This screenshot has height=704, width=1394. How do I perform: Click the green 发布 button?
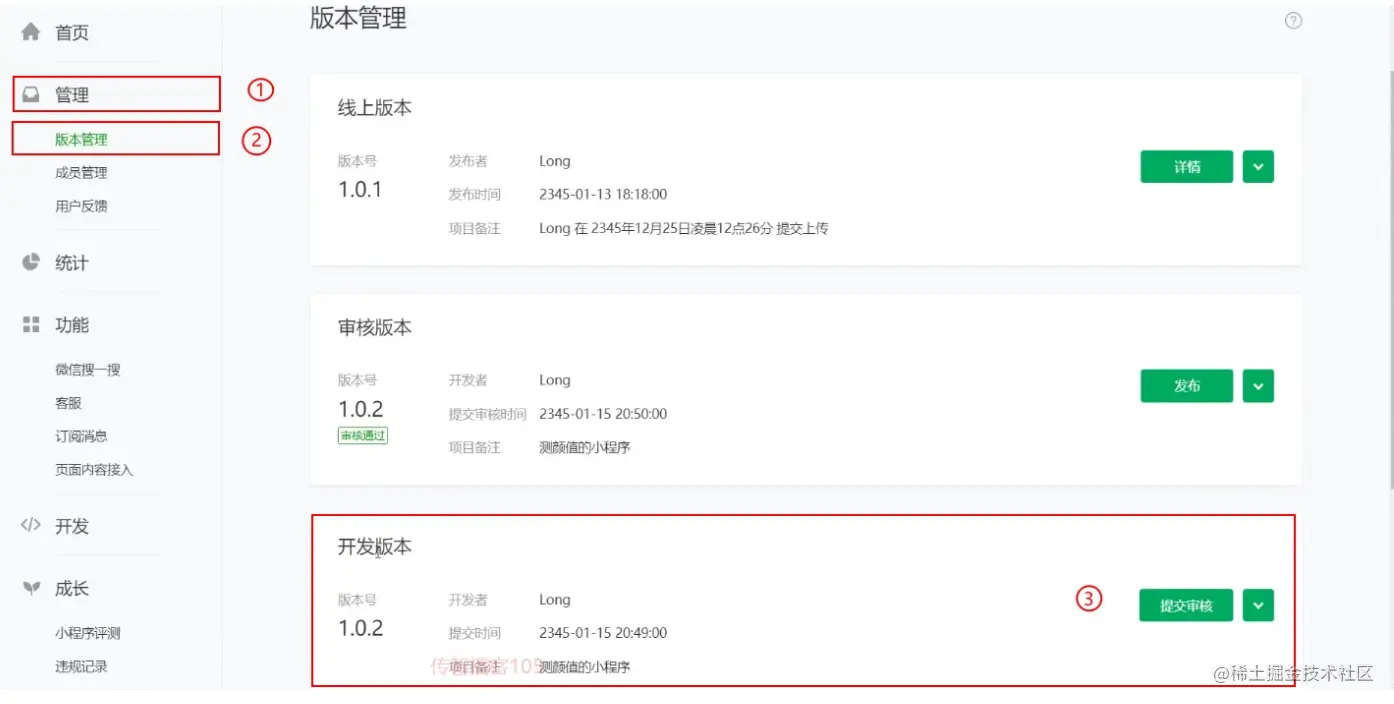(1186, 386)
